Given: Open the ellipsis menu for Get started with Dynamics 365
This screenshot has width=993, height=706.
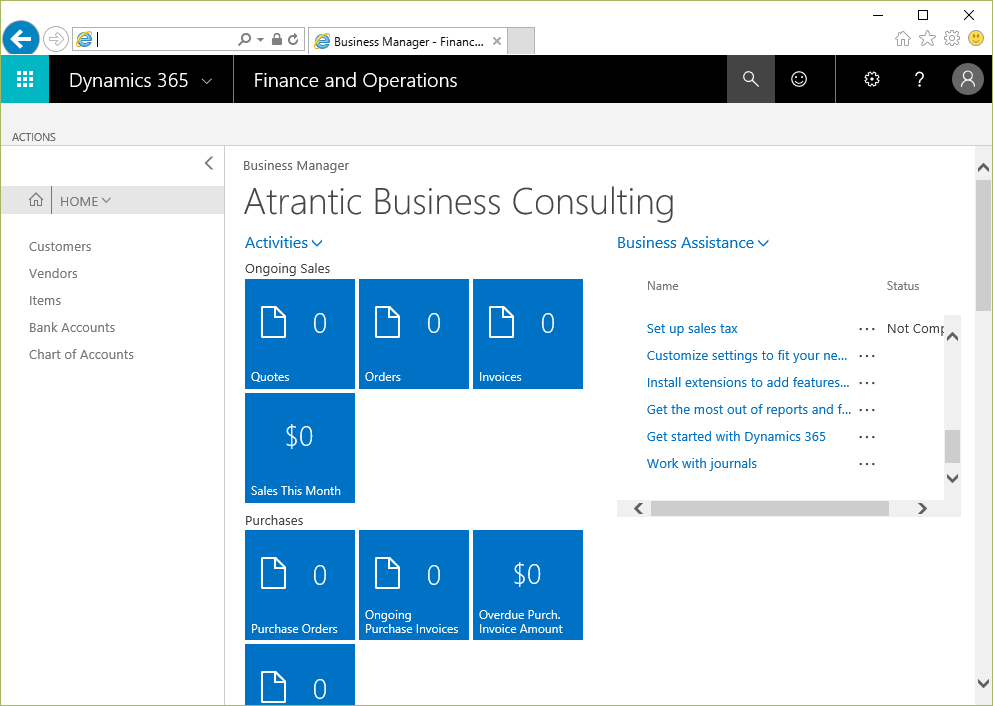Looking at the screenshot, I should click(x=867, y=437).
